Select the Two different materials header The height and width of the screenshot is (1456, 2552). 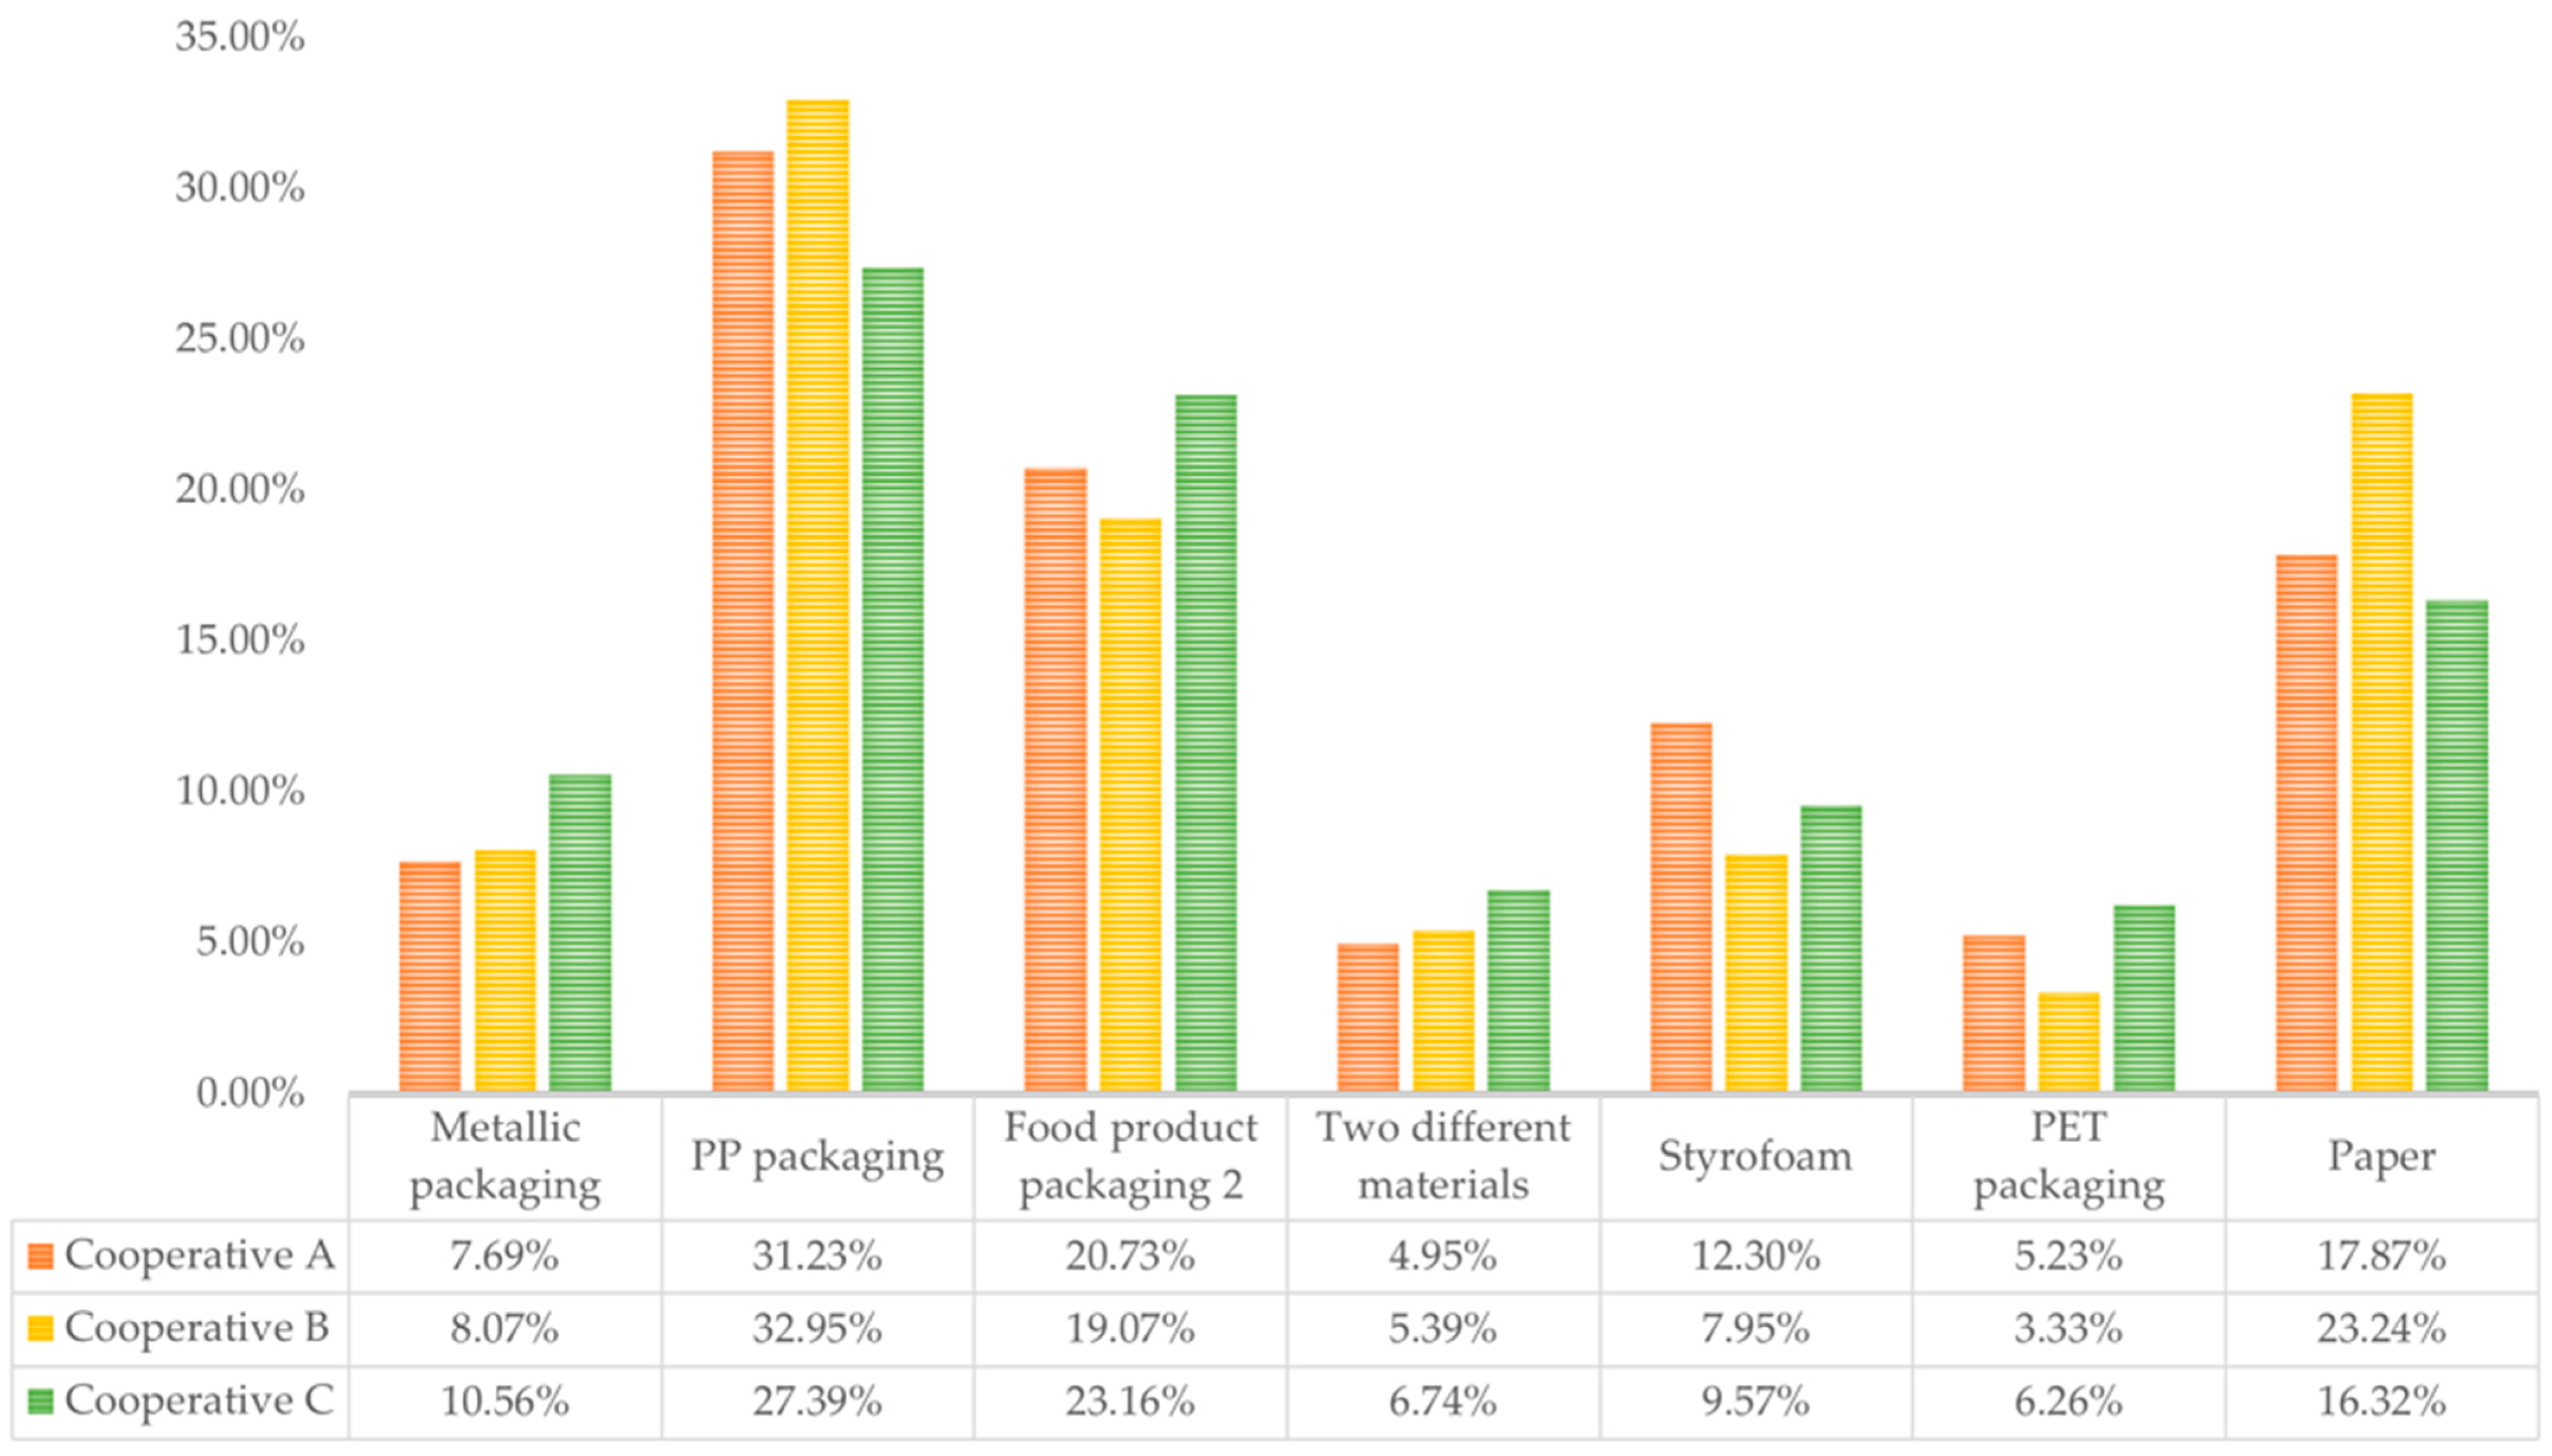(1443, 1157)
